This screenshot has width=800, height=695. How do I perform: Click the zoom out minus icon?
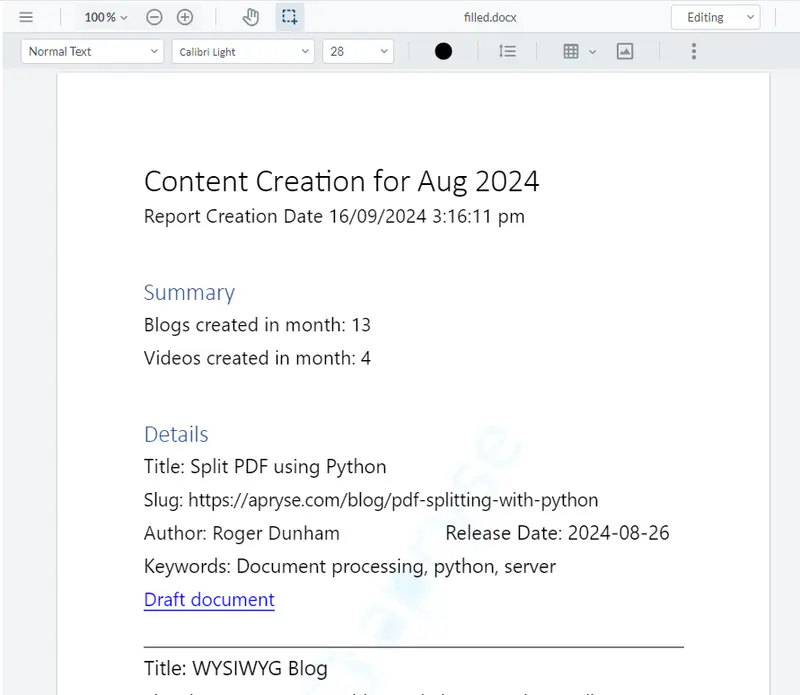(x=154, y=17)
